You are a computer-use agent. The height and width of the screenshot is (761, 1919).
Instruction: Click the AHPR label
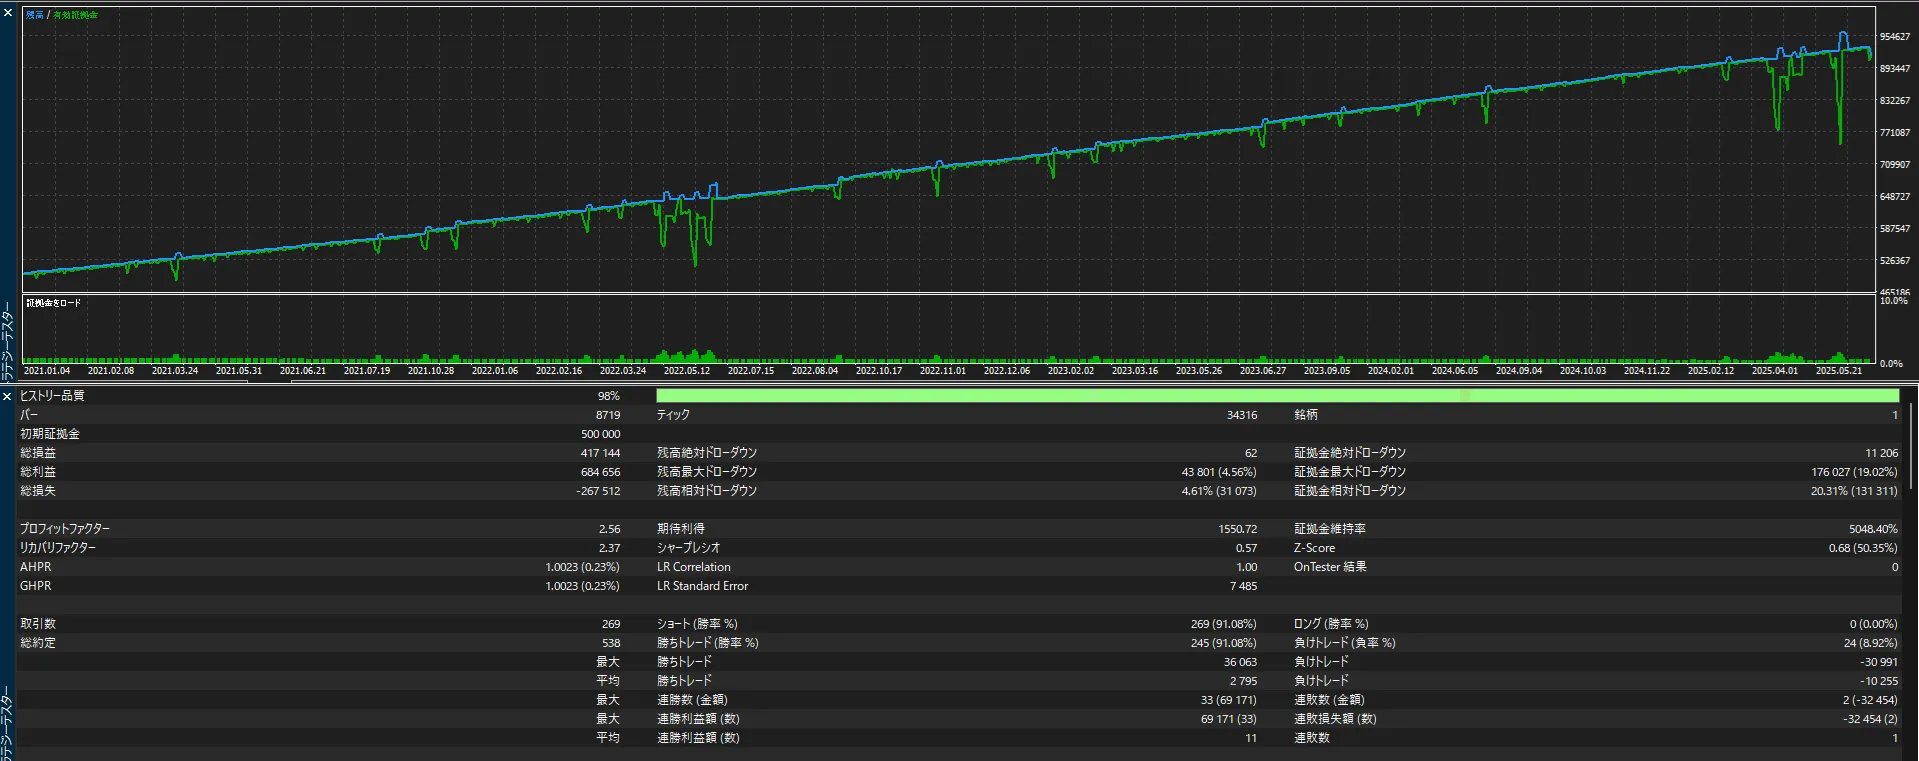(36, 567)
